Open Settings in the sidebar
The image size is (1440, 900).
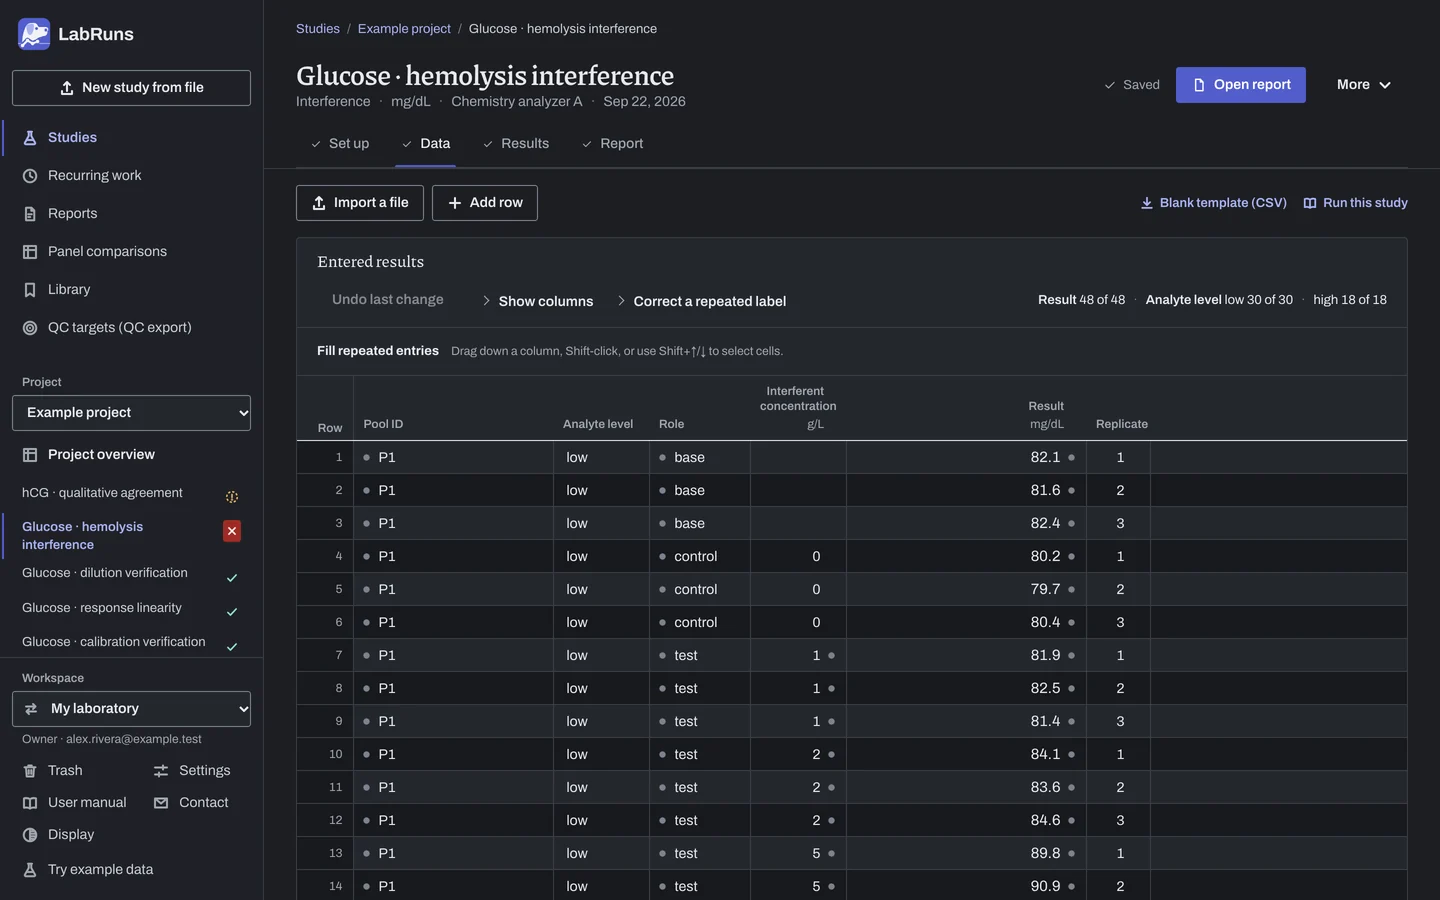[192, 770]
